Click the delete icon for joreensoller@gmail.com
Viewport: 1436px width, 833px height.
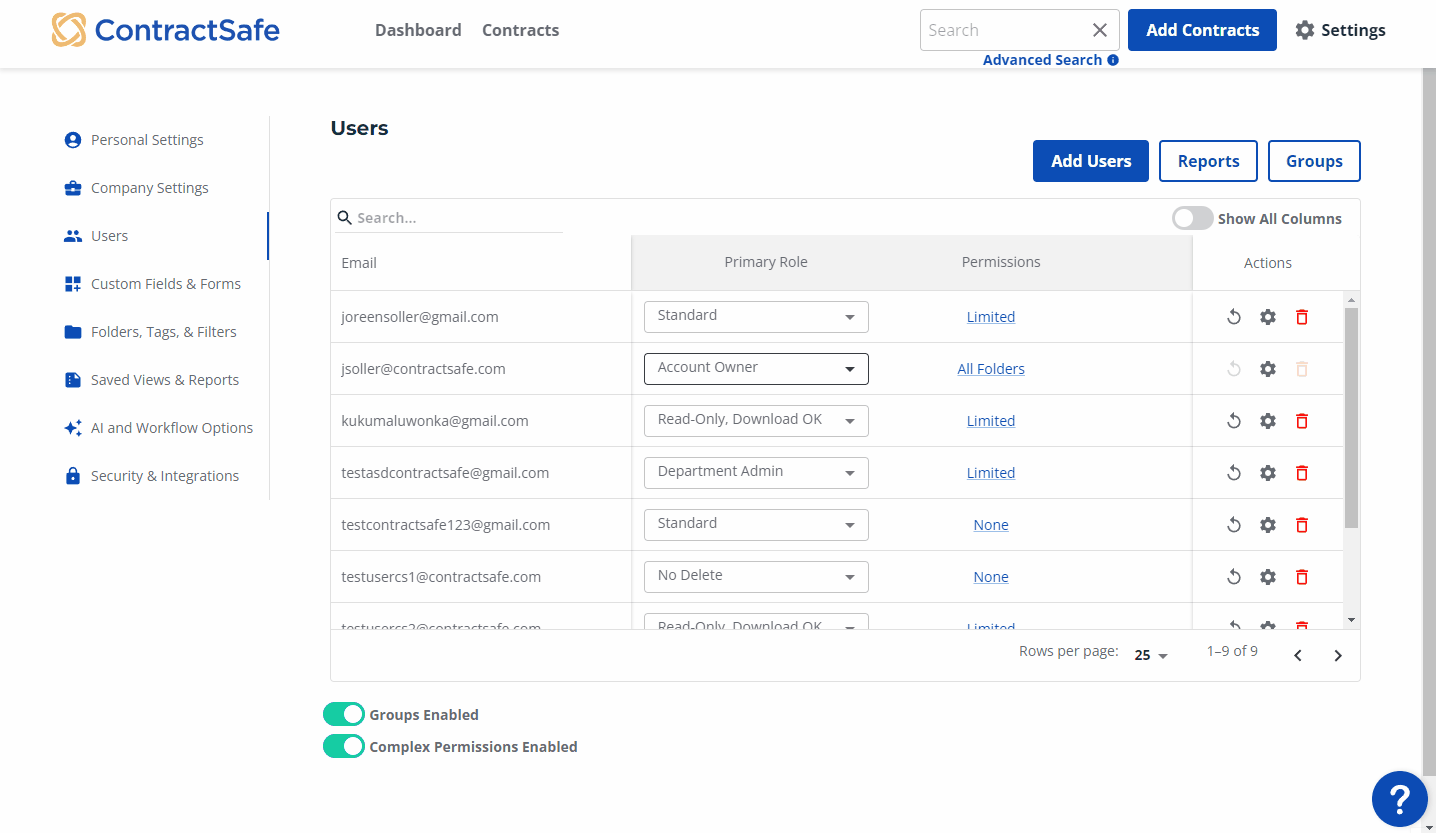(1301, 317)
